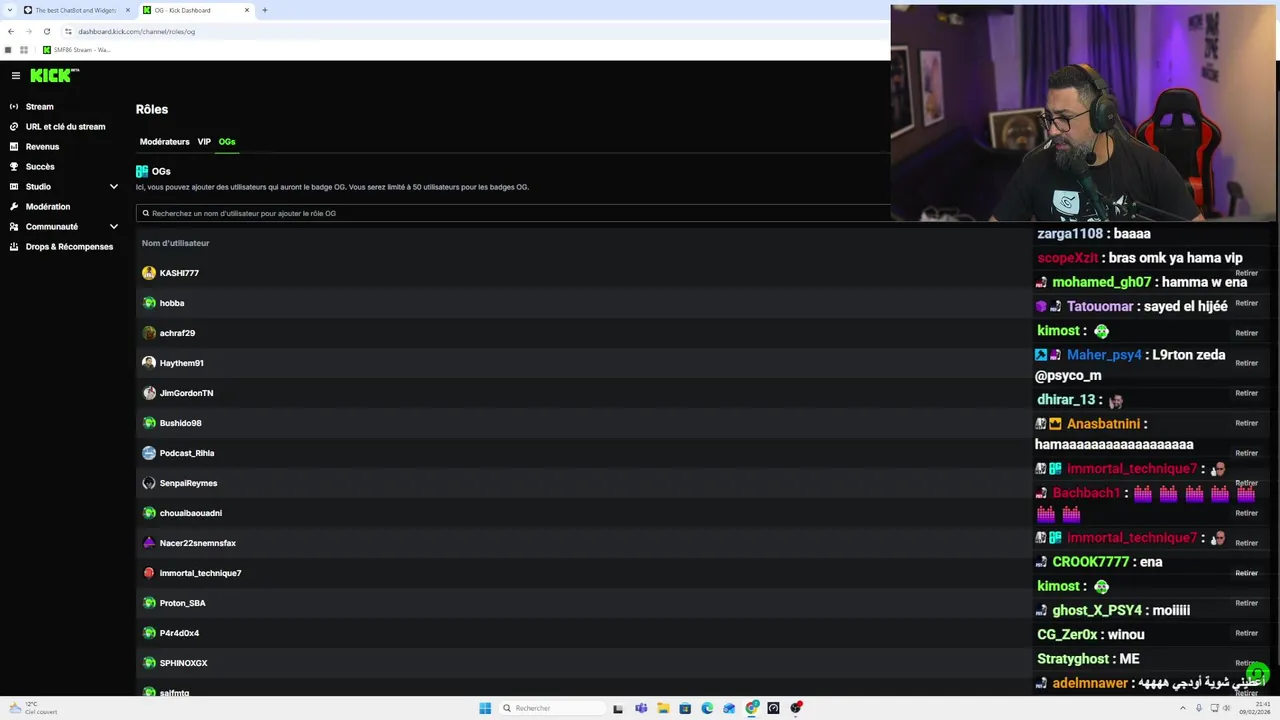Open the Stream sidebar section
The image size is (1280, 720).
(40, 107)
